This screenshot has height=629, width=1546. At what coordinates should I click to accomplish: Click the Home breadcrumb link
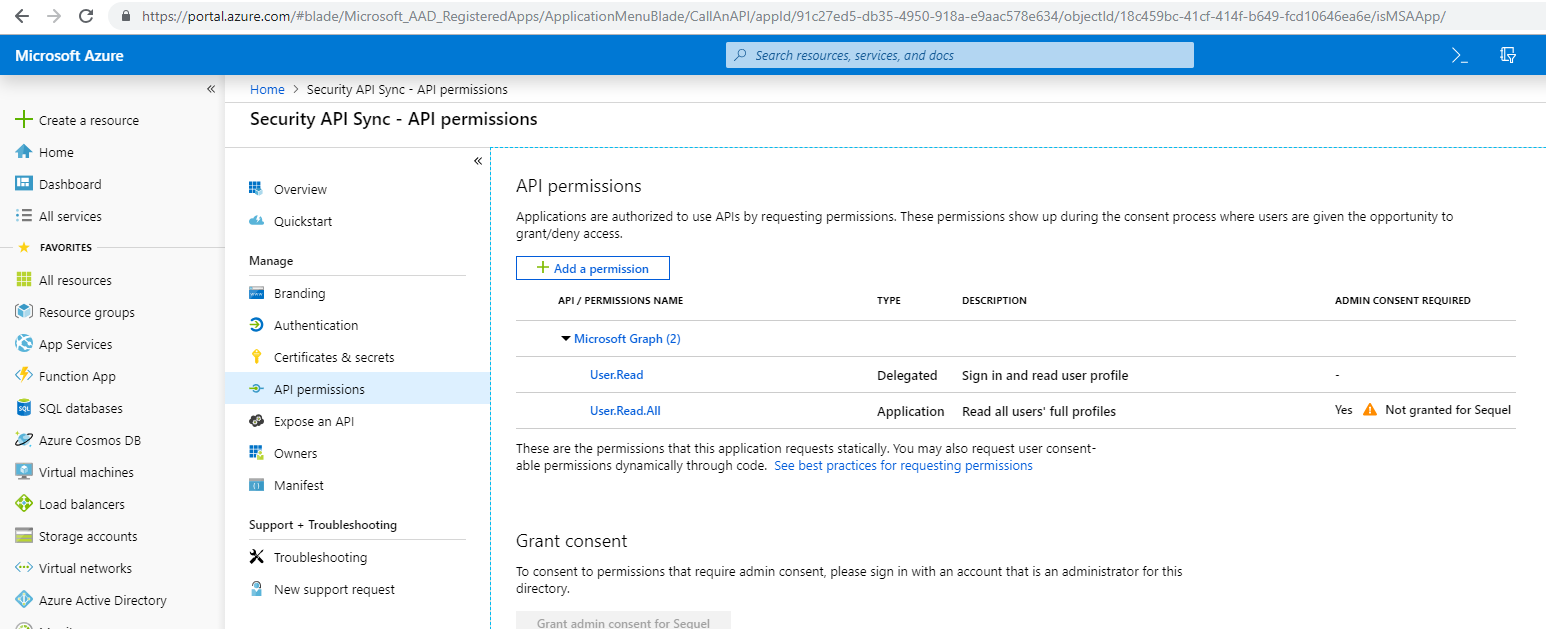(x=267, y=90)
